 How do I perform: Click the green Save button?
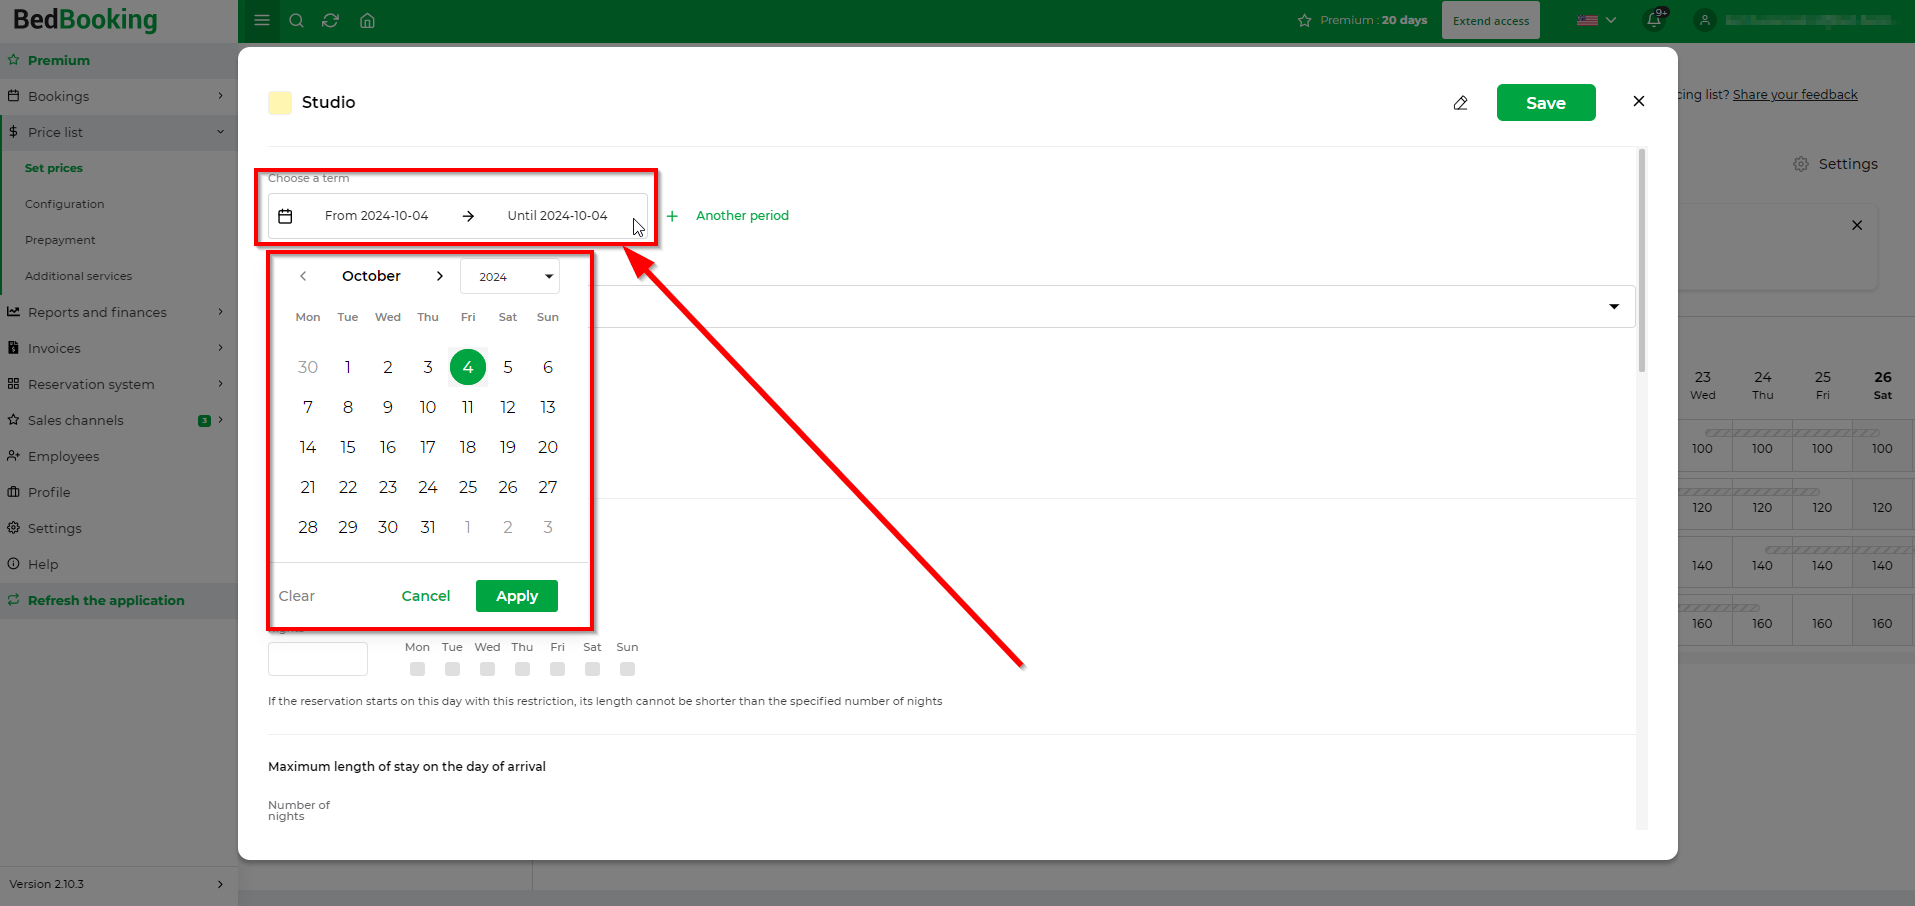1546,103
